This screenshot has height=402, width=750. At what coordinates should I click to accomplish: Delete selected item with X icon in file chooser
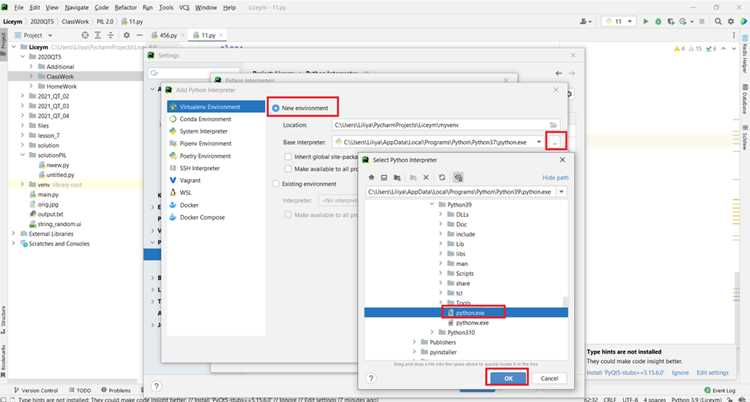(426, 178)
